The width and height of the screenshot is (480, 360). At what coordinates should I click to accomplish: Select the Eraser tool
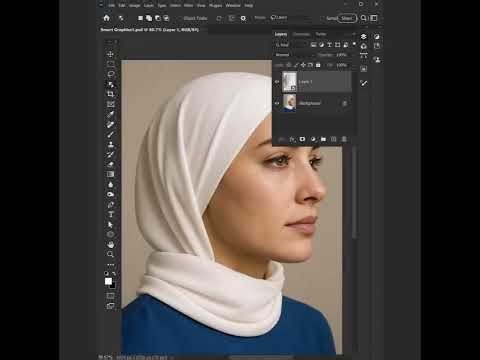[x=111, y=164]
